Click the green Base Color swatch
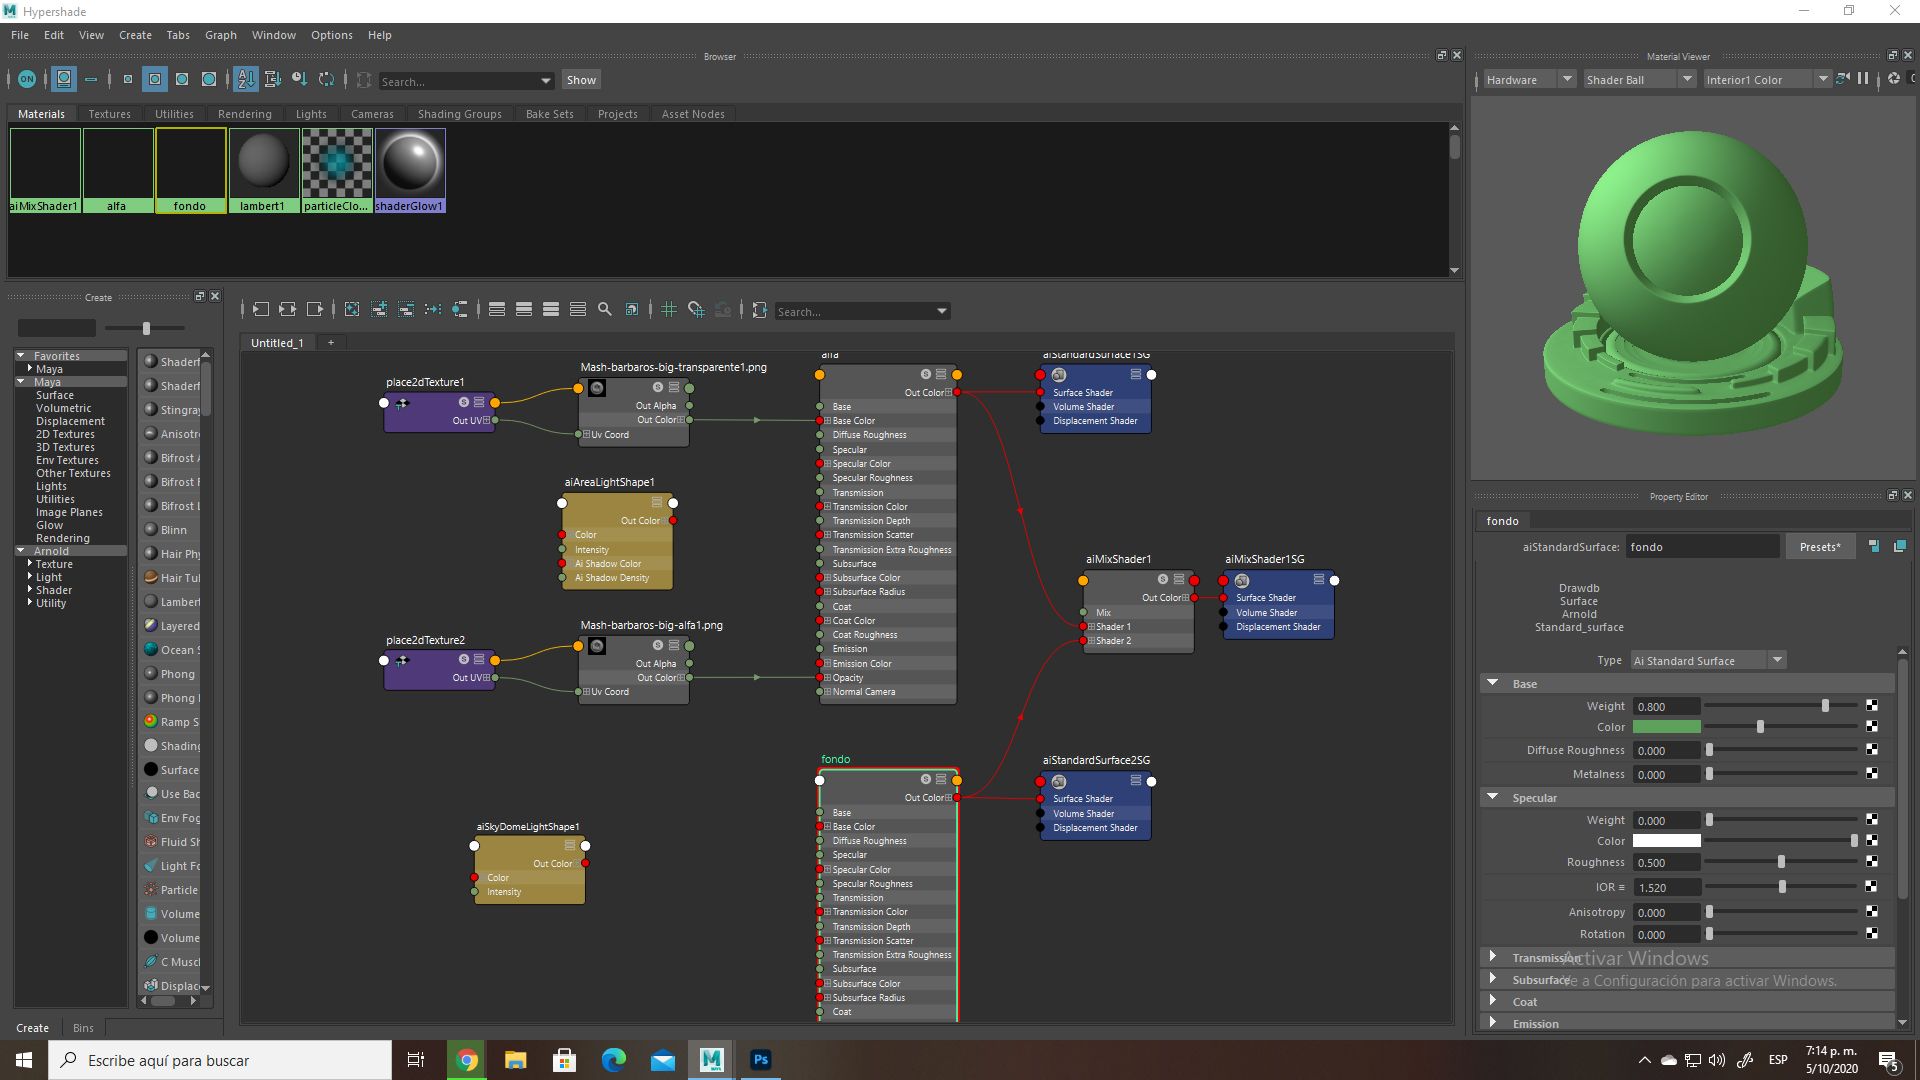 pos(1666,727)
